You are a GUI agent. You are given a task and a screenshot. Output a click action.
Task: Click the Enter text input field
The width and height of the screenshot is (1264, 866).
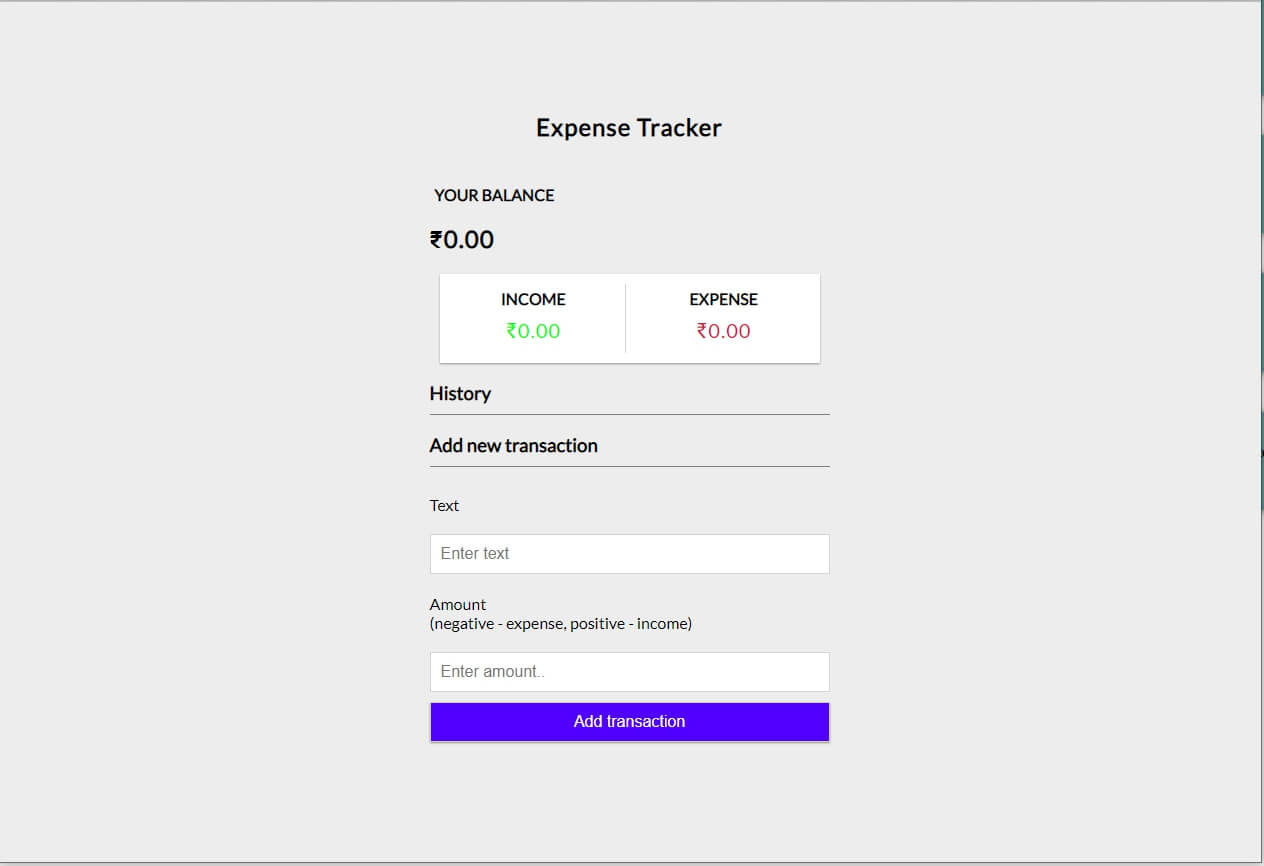(x=629, y=554)
